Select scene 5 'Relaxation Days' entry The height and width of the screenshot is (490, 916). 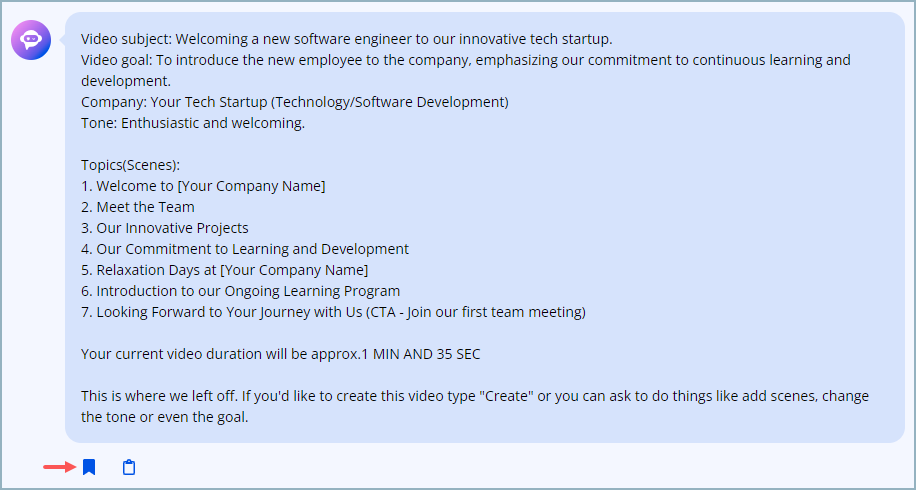point(224,270)
